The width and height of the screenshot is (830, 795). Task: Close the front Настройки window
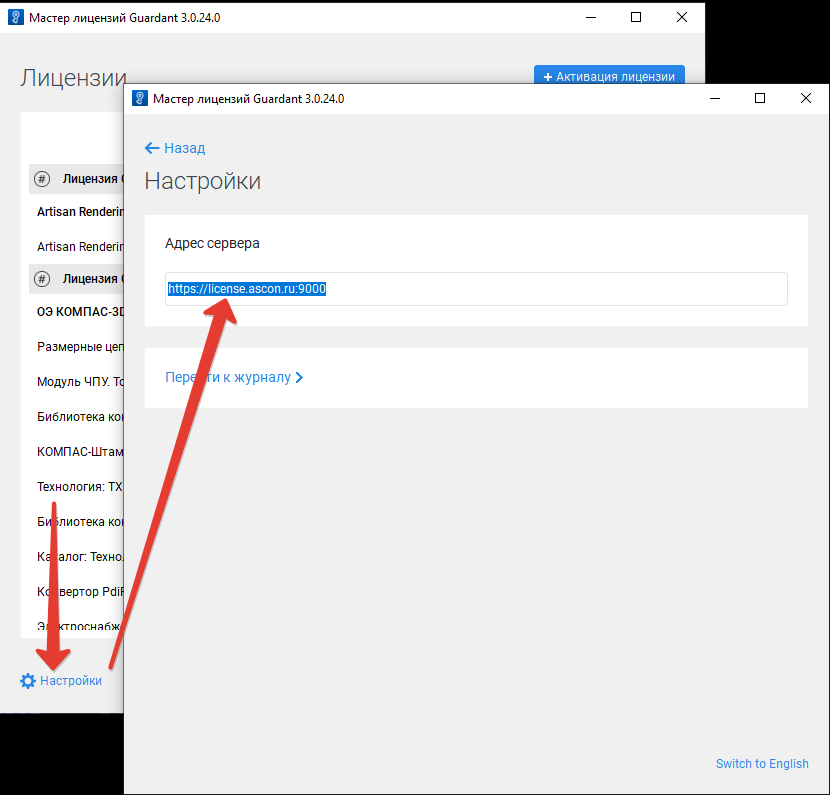(x=806, y=98)
